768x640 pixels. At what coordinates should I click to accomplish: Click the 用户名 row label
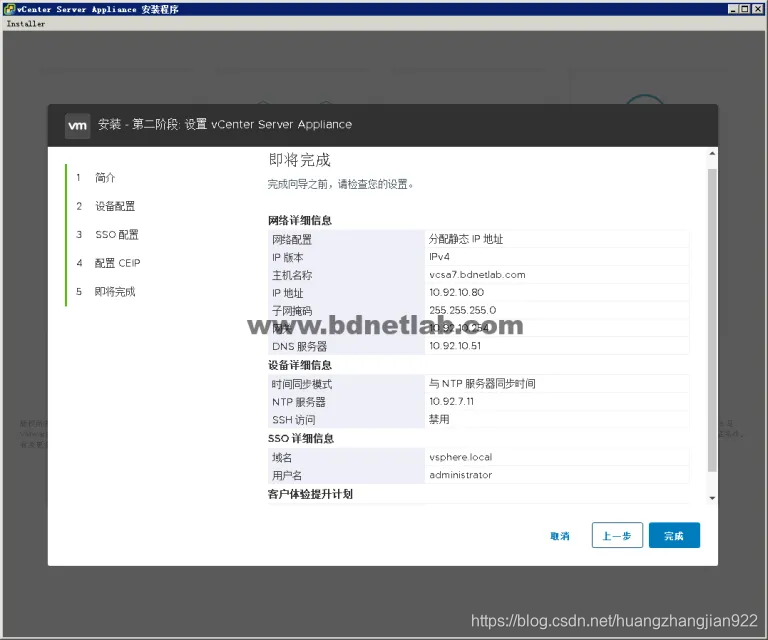[287, 475]
